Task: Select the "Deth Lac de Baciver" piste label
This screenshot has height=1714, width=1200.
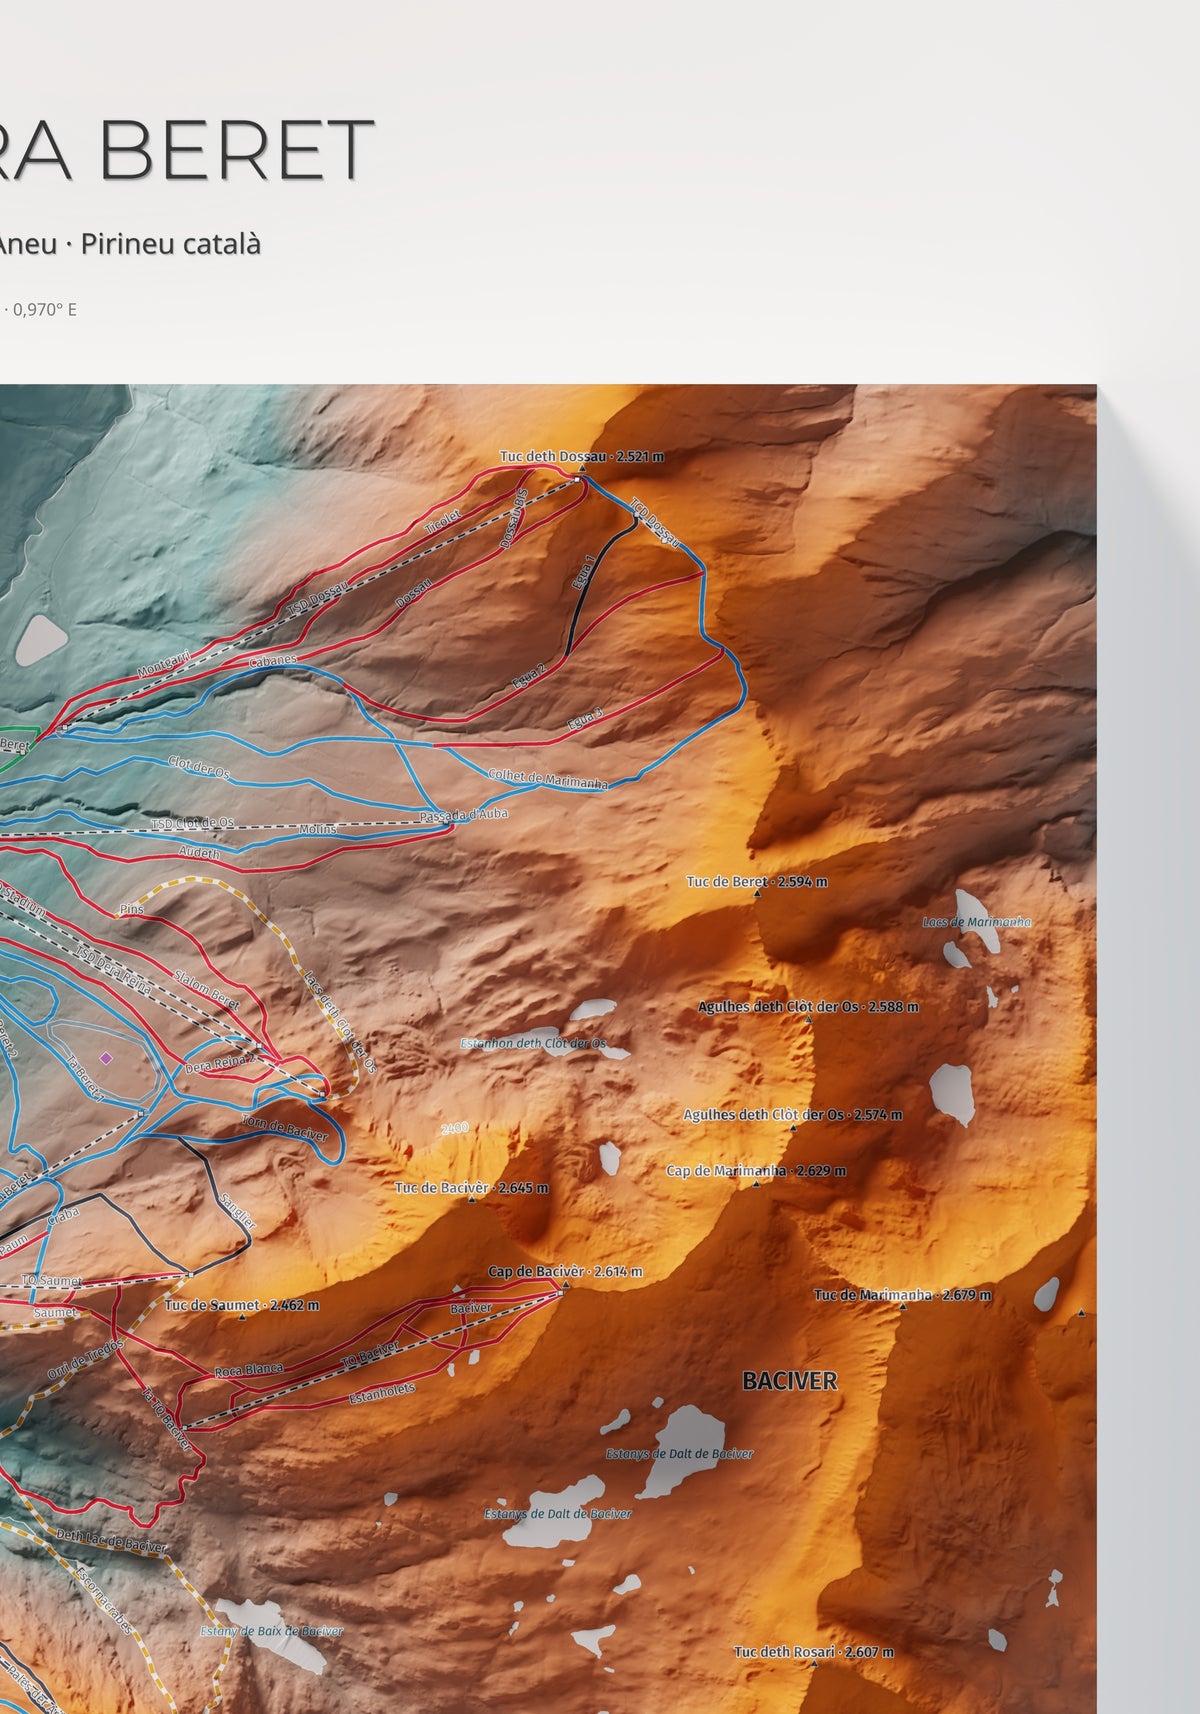Action: [111, 1540]
